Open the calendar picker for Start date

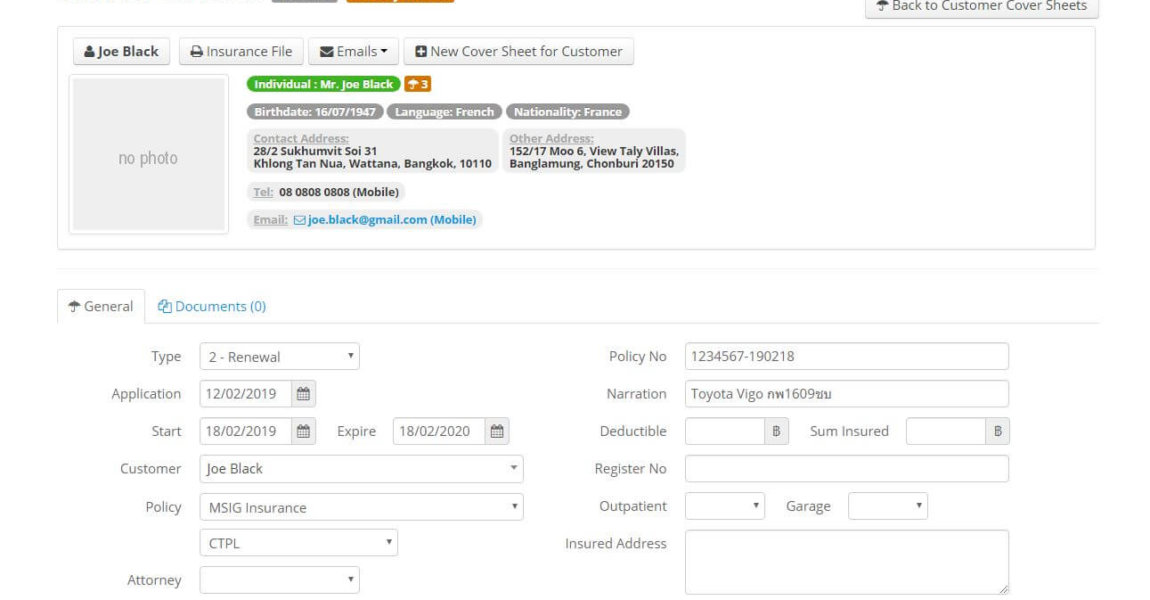(301, 430)
